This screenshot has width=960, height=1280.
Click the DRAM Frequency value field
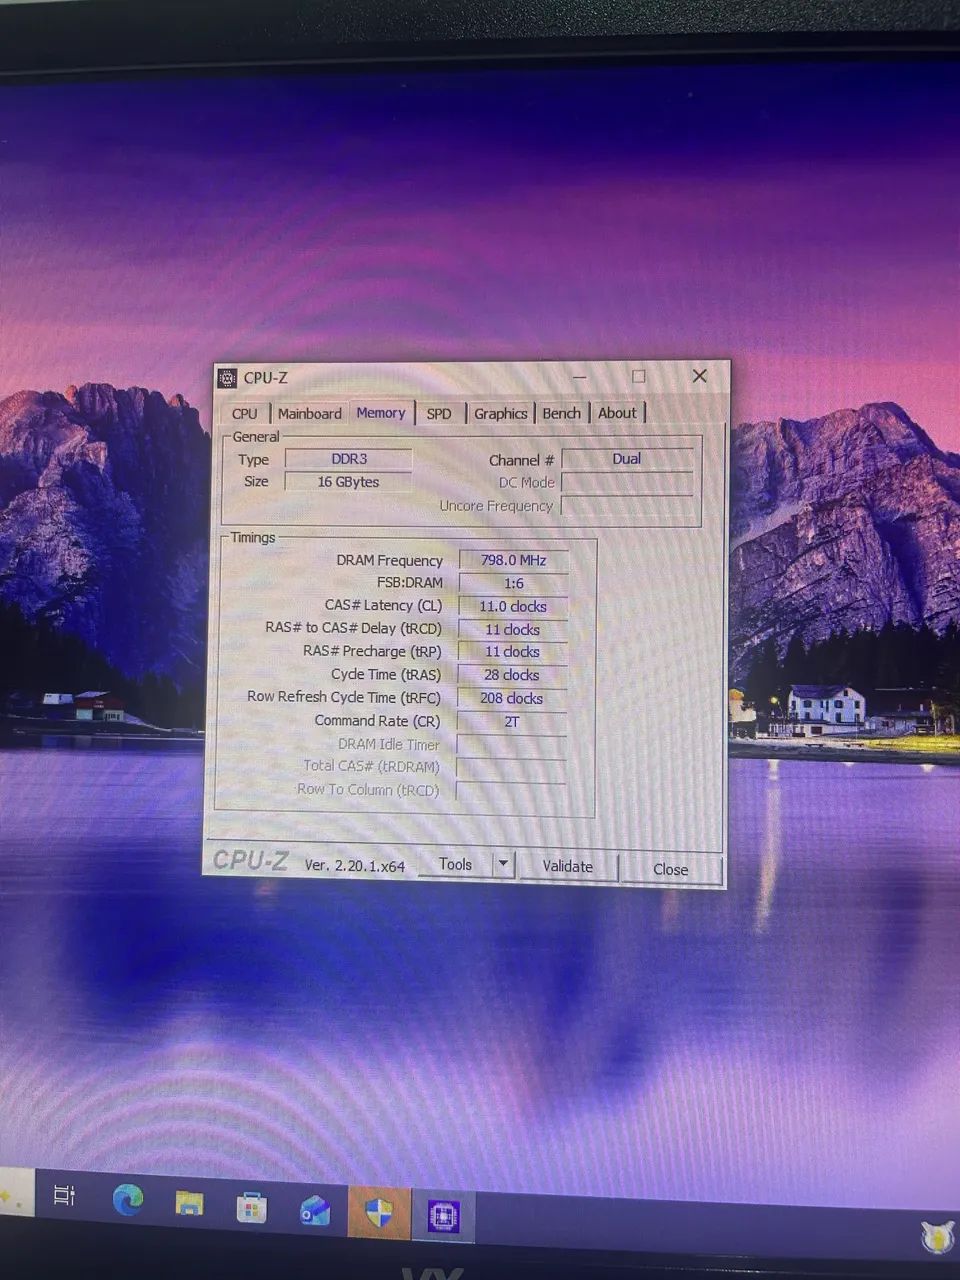[513, 560]
